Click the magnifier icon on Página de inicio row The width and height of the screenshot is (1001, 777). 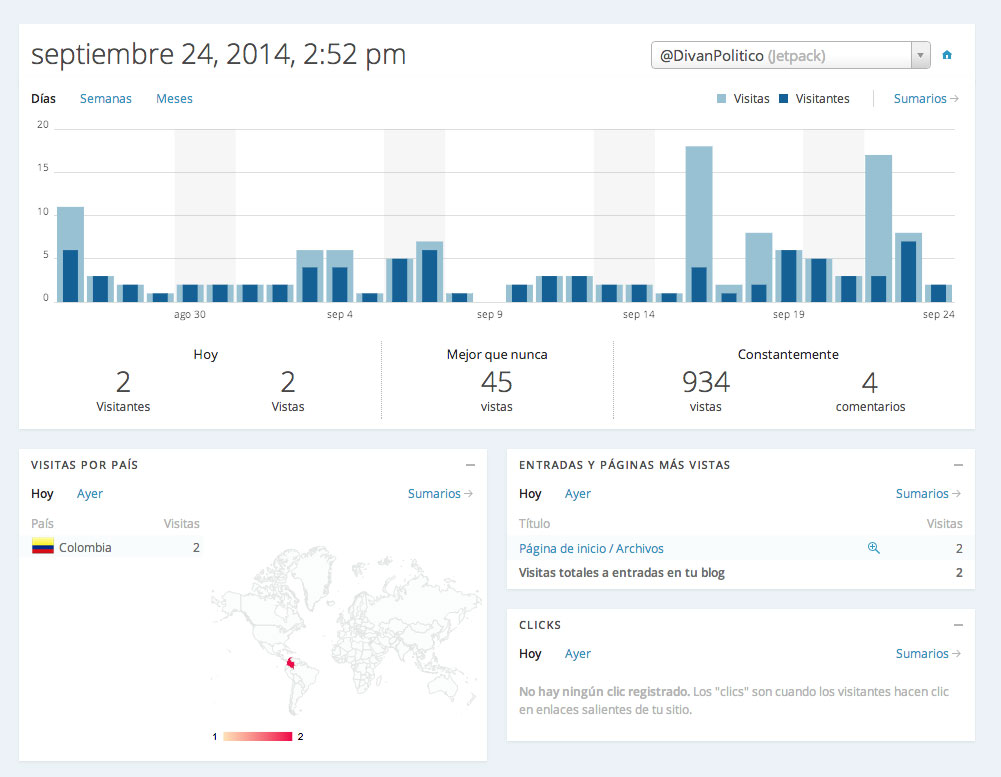tap(874, 548)
